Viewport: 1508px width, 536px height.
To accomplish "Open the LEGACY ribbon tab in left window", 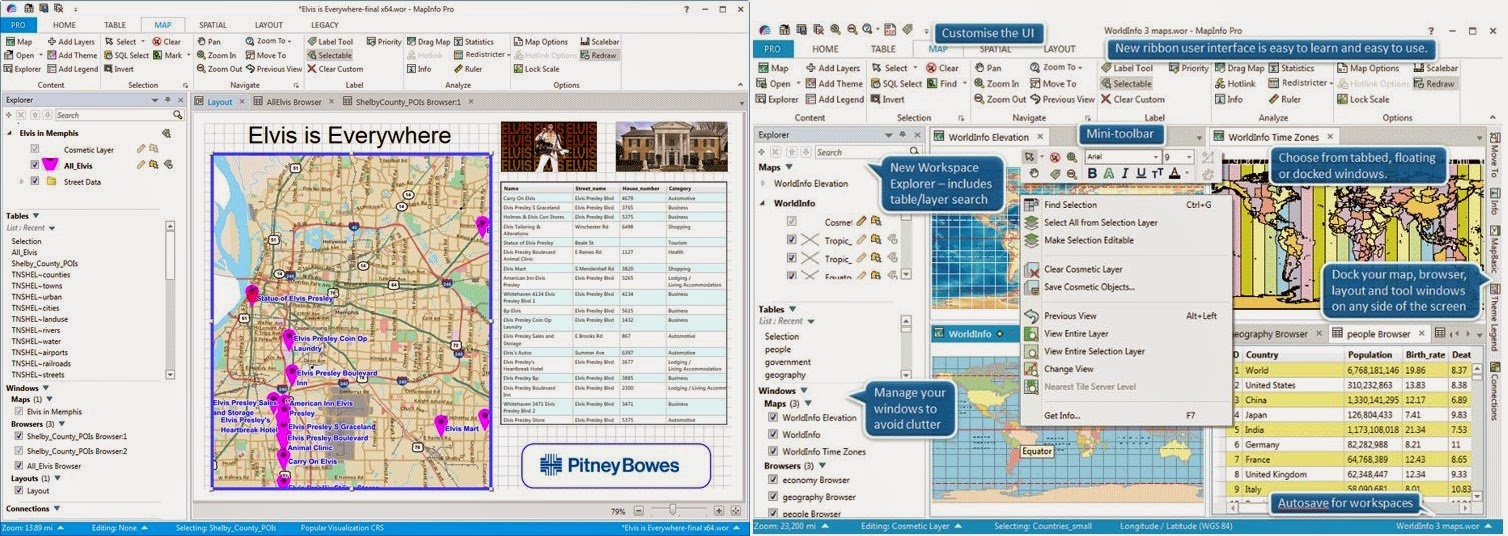I will tap(324, 24).
